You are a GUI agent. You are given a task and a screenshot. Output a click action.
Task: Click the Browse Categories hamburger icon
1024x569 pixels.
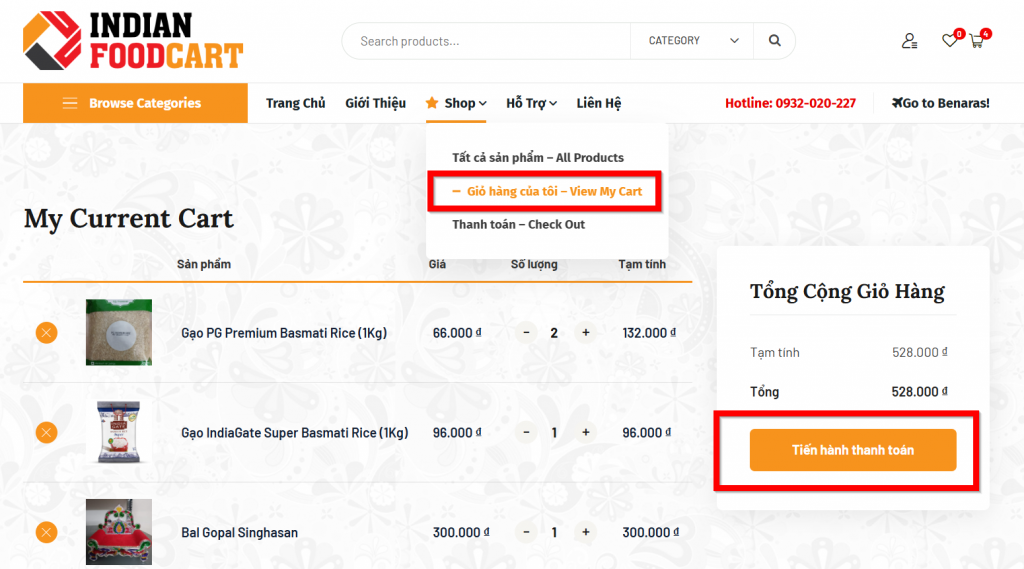tap(70, 103)
